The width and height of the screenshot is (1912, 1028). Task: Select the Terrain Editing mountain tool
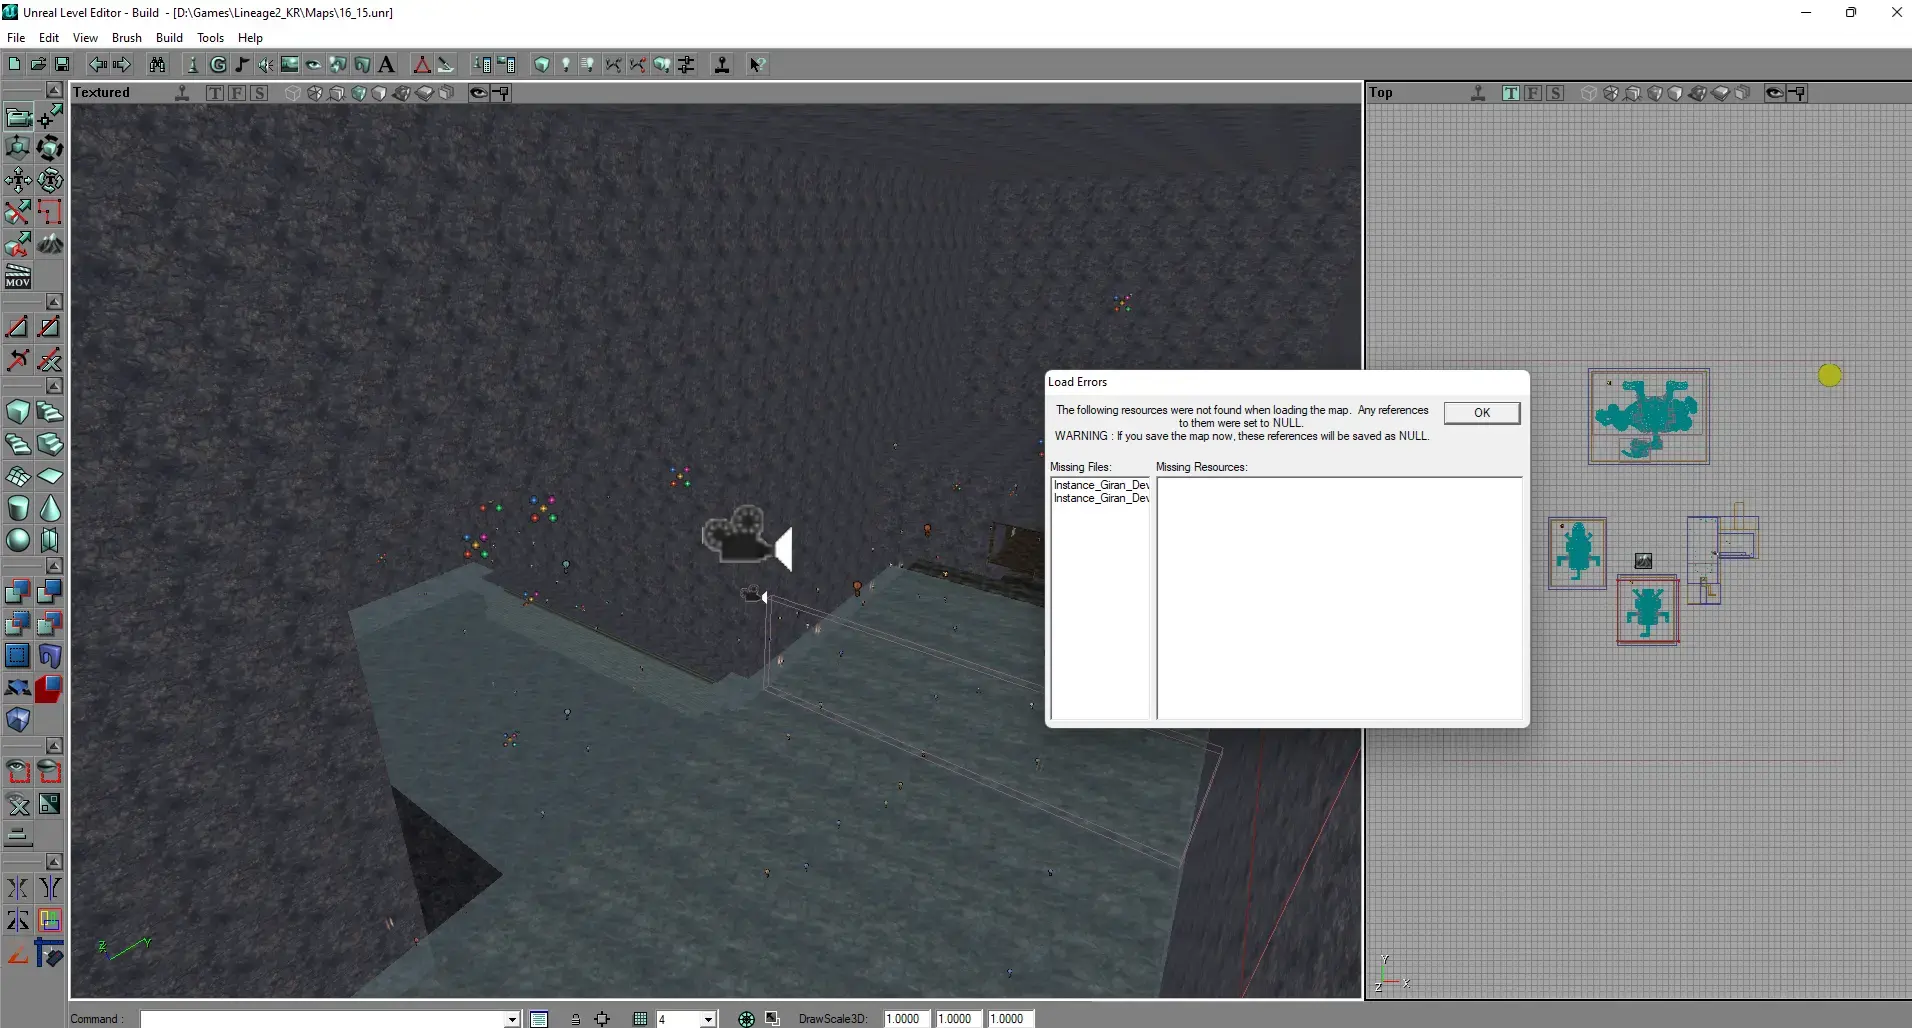click(50, 244)
